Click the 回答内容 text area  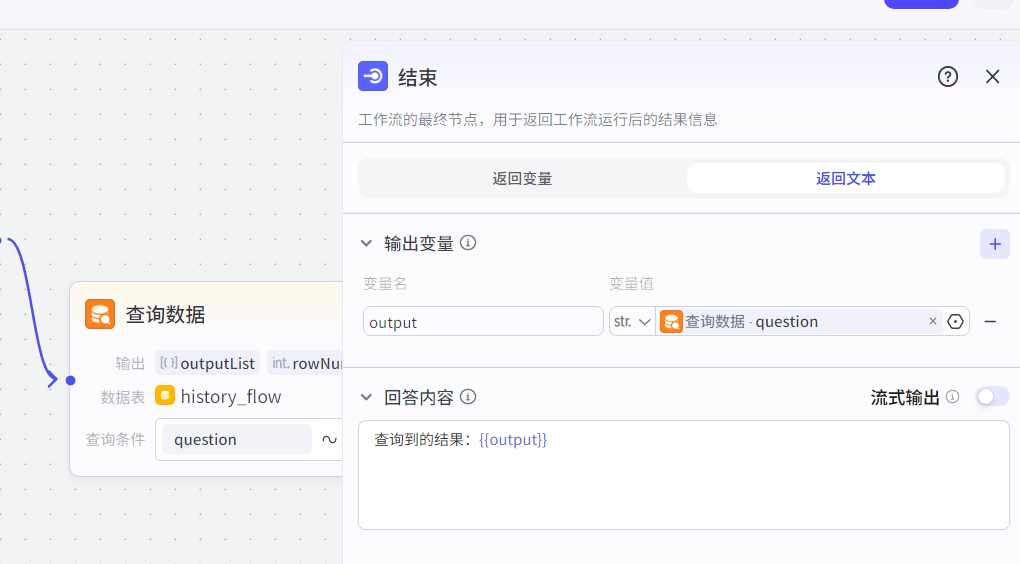(684, 475)
